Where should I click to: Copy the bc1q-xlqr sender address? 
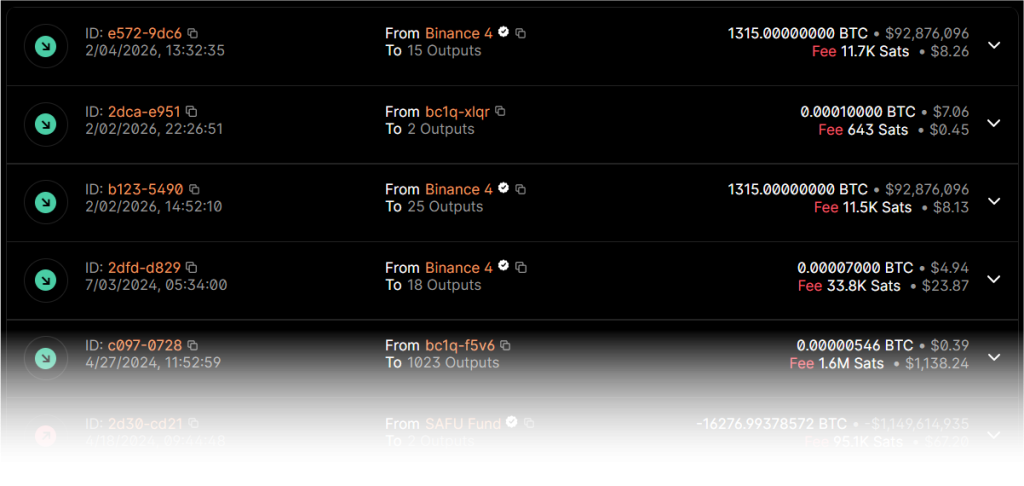501,111
